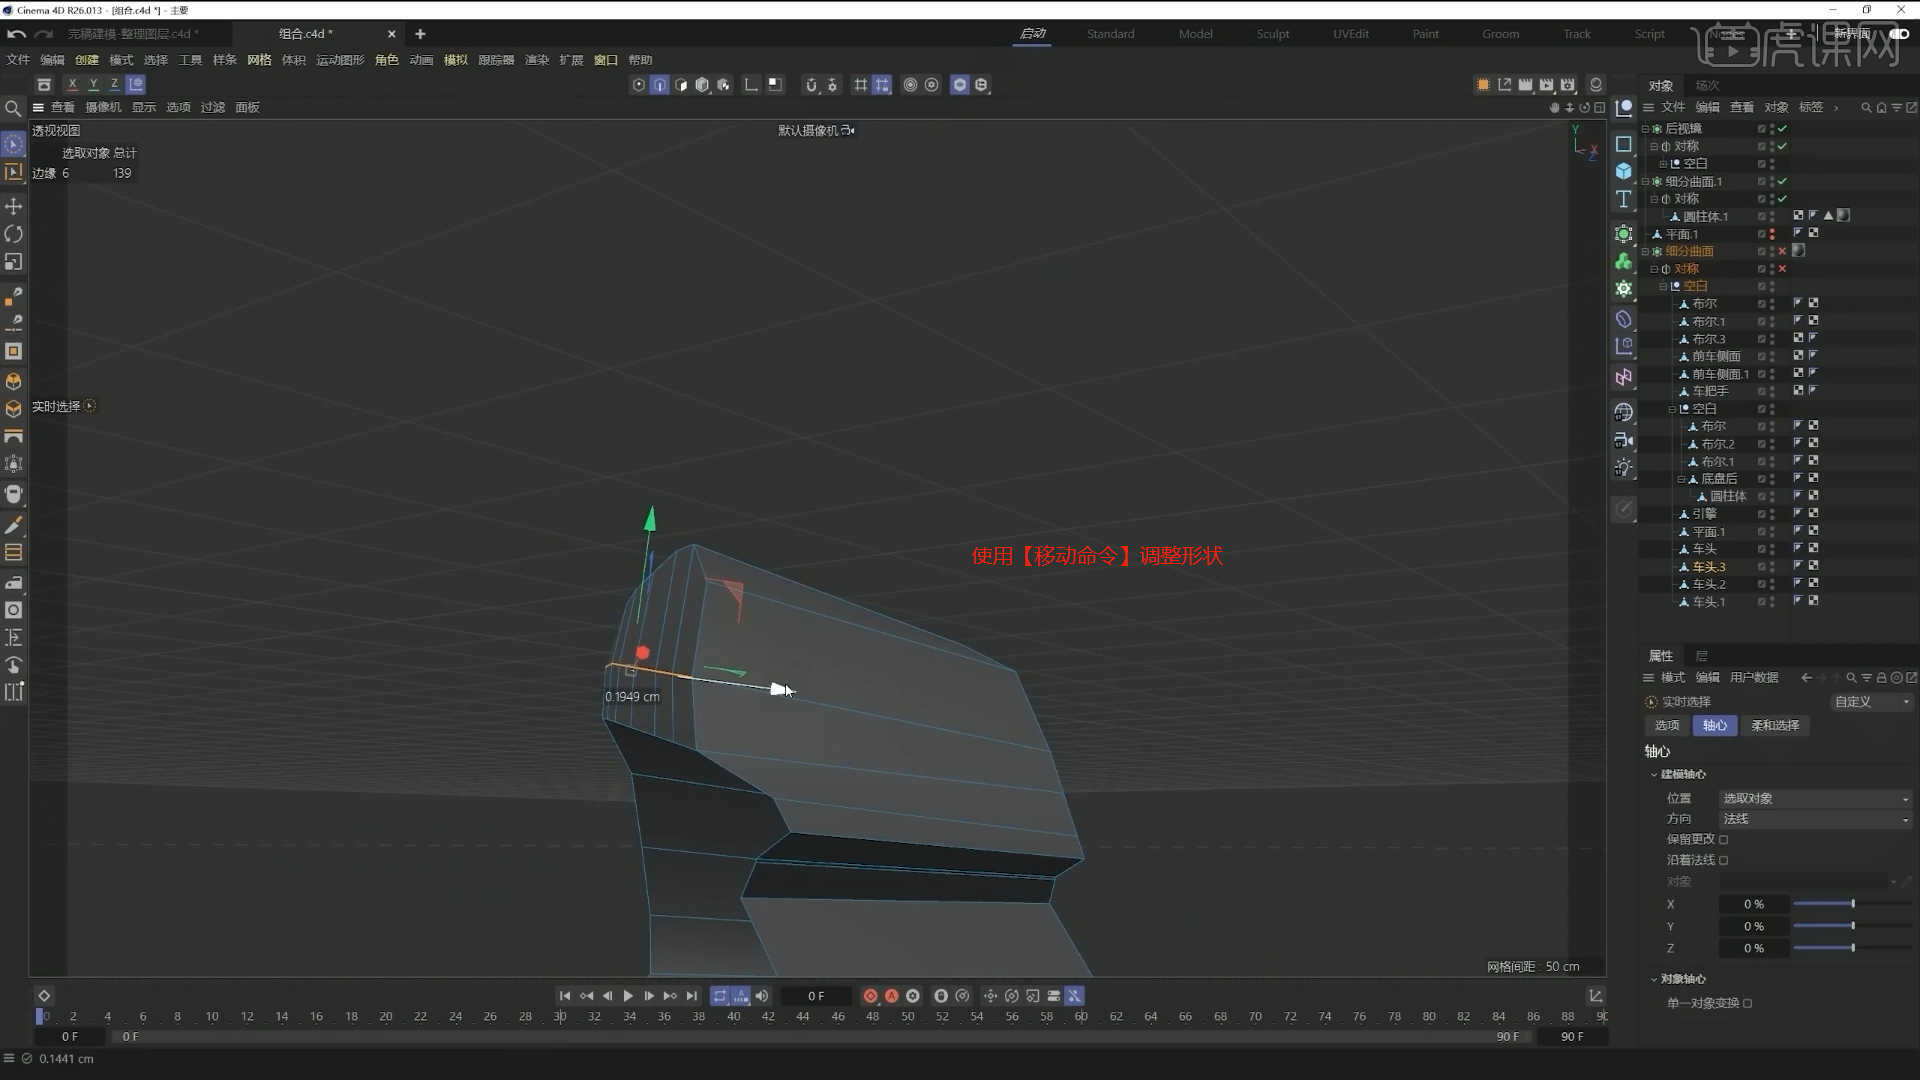Click the coordinate system icon next to Z
This screenshot has height=1080, width=1920.
pyautogui.click(x=136, y=84)
